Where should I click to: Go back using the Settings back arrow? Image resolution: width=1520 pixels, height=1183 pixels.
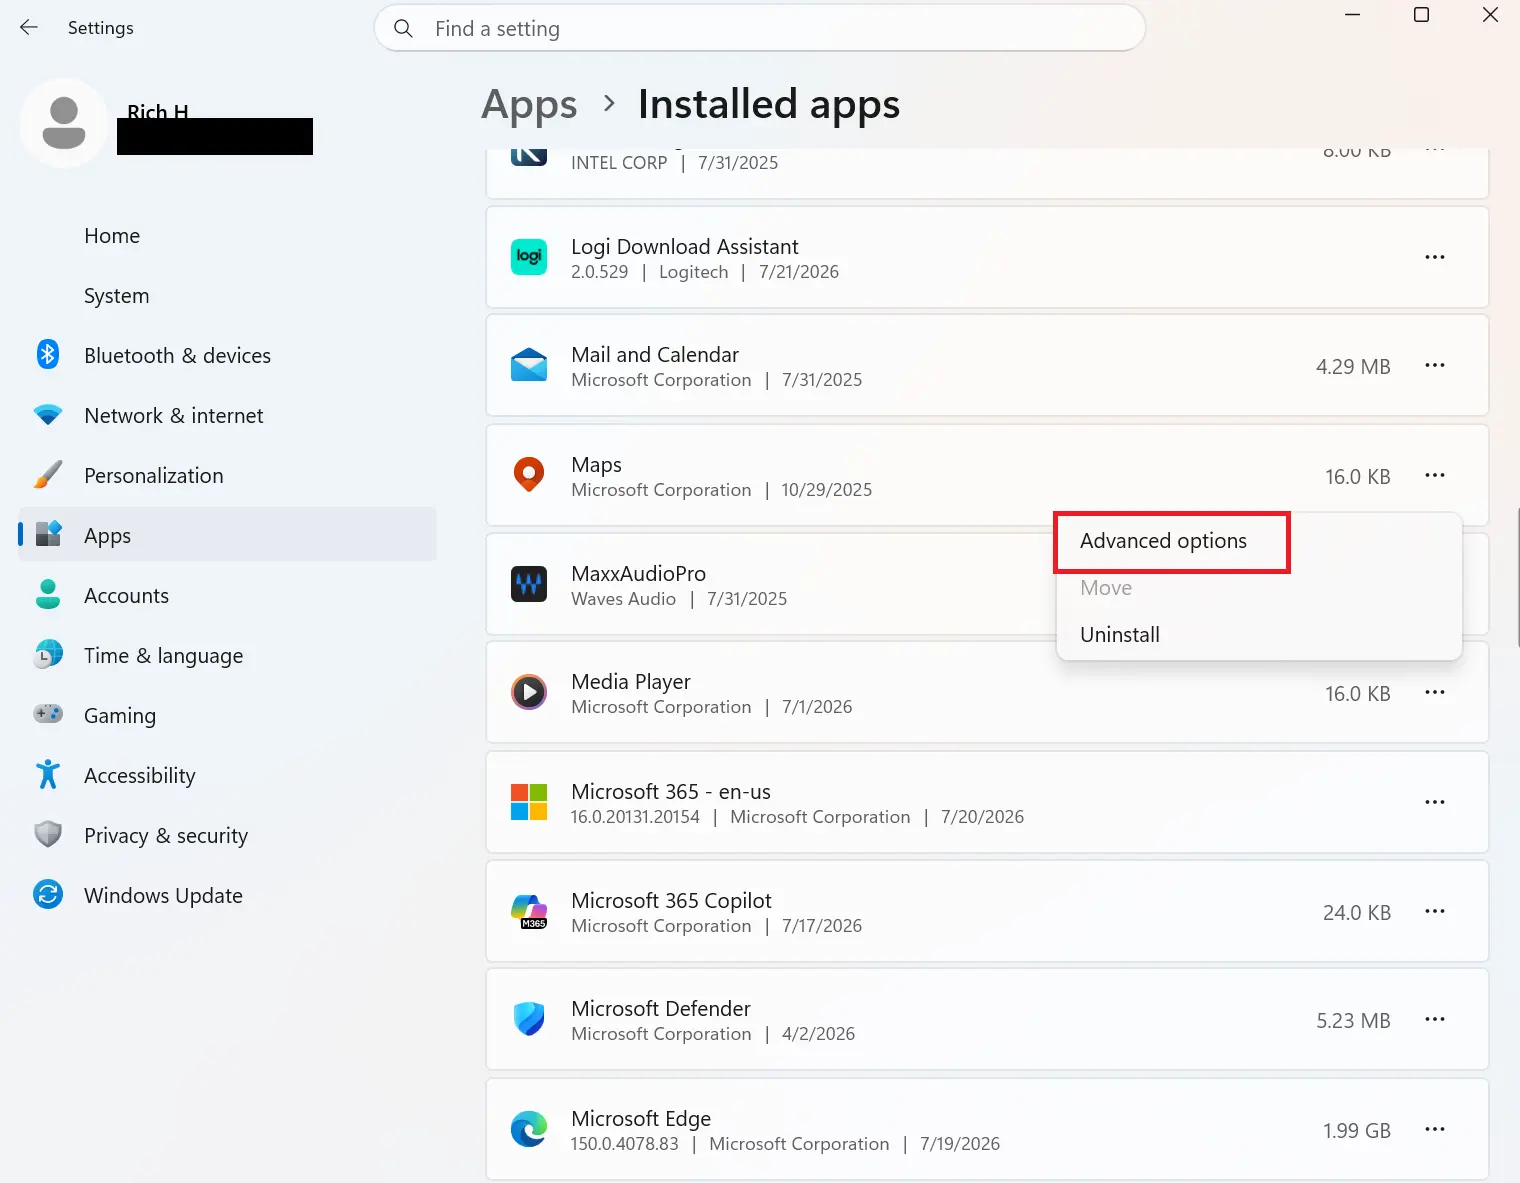(x=29, y=28)
